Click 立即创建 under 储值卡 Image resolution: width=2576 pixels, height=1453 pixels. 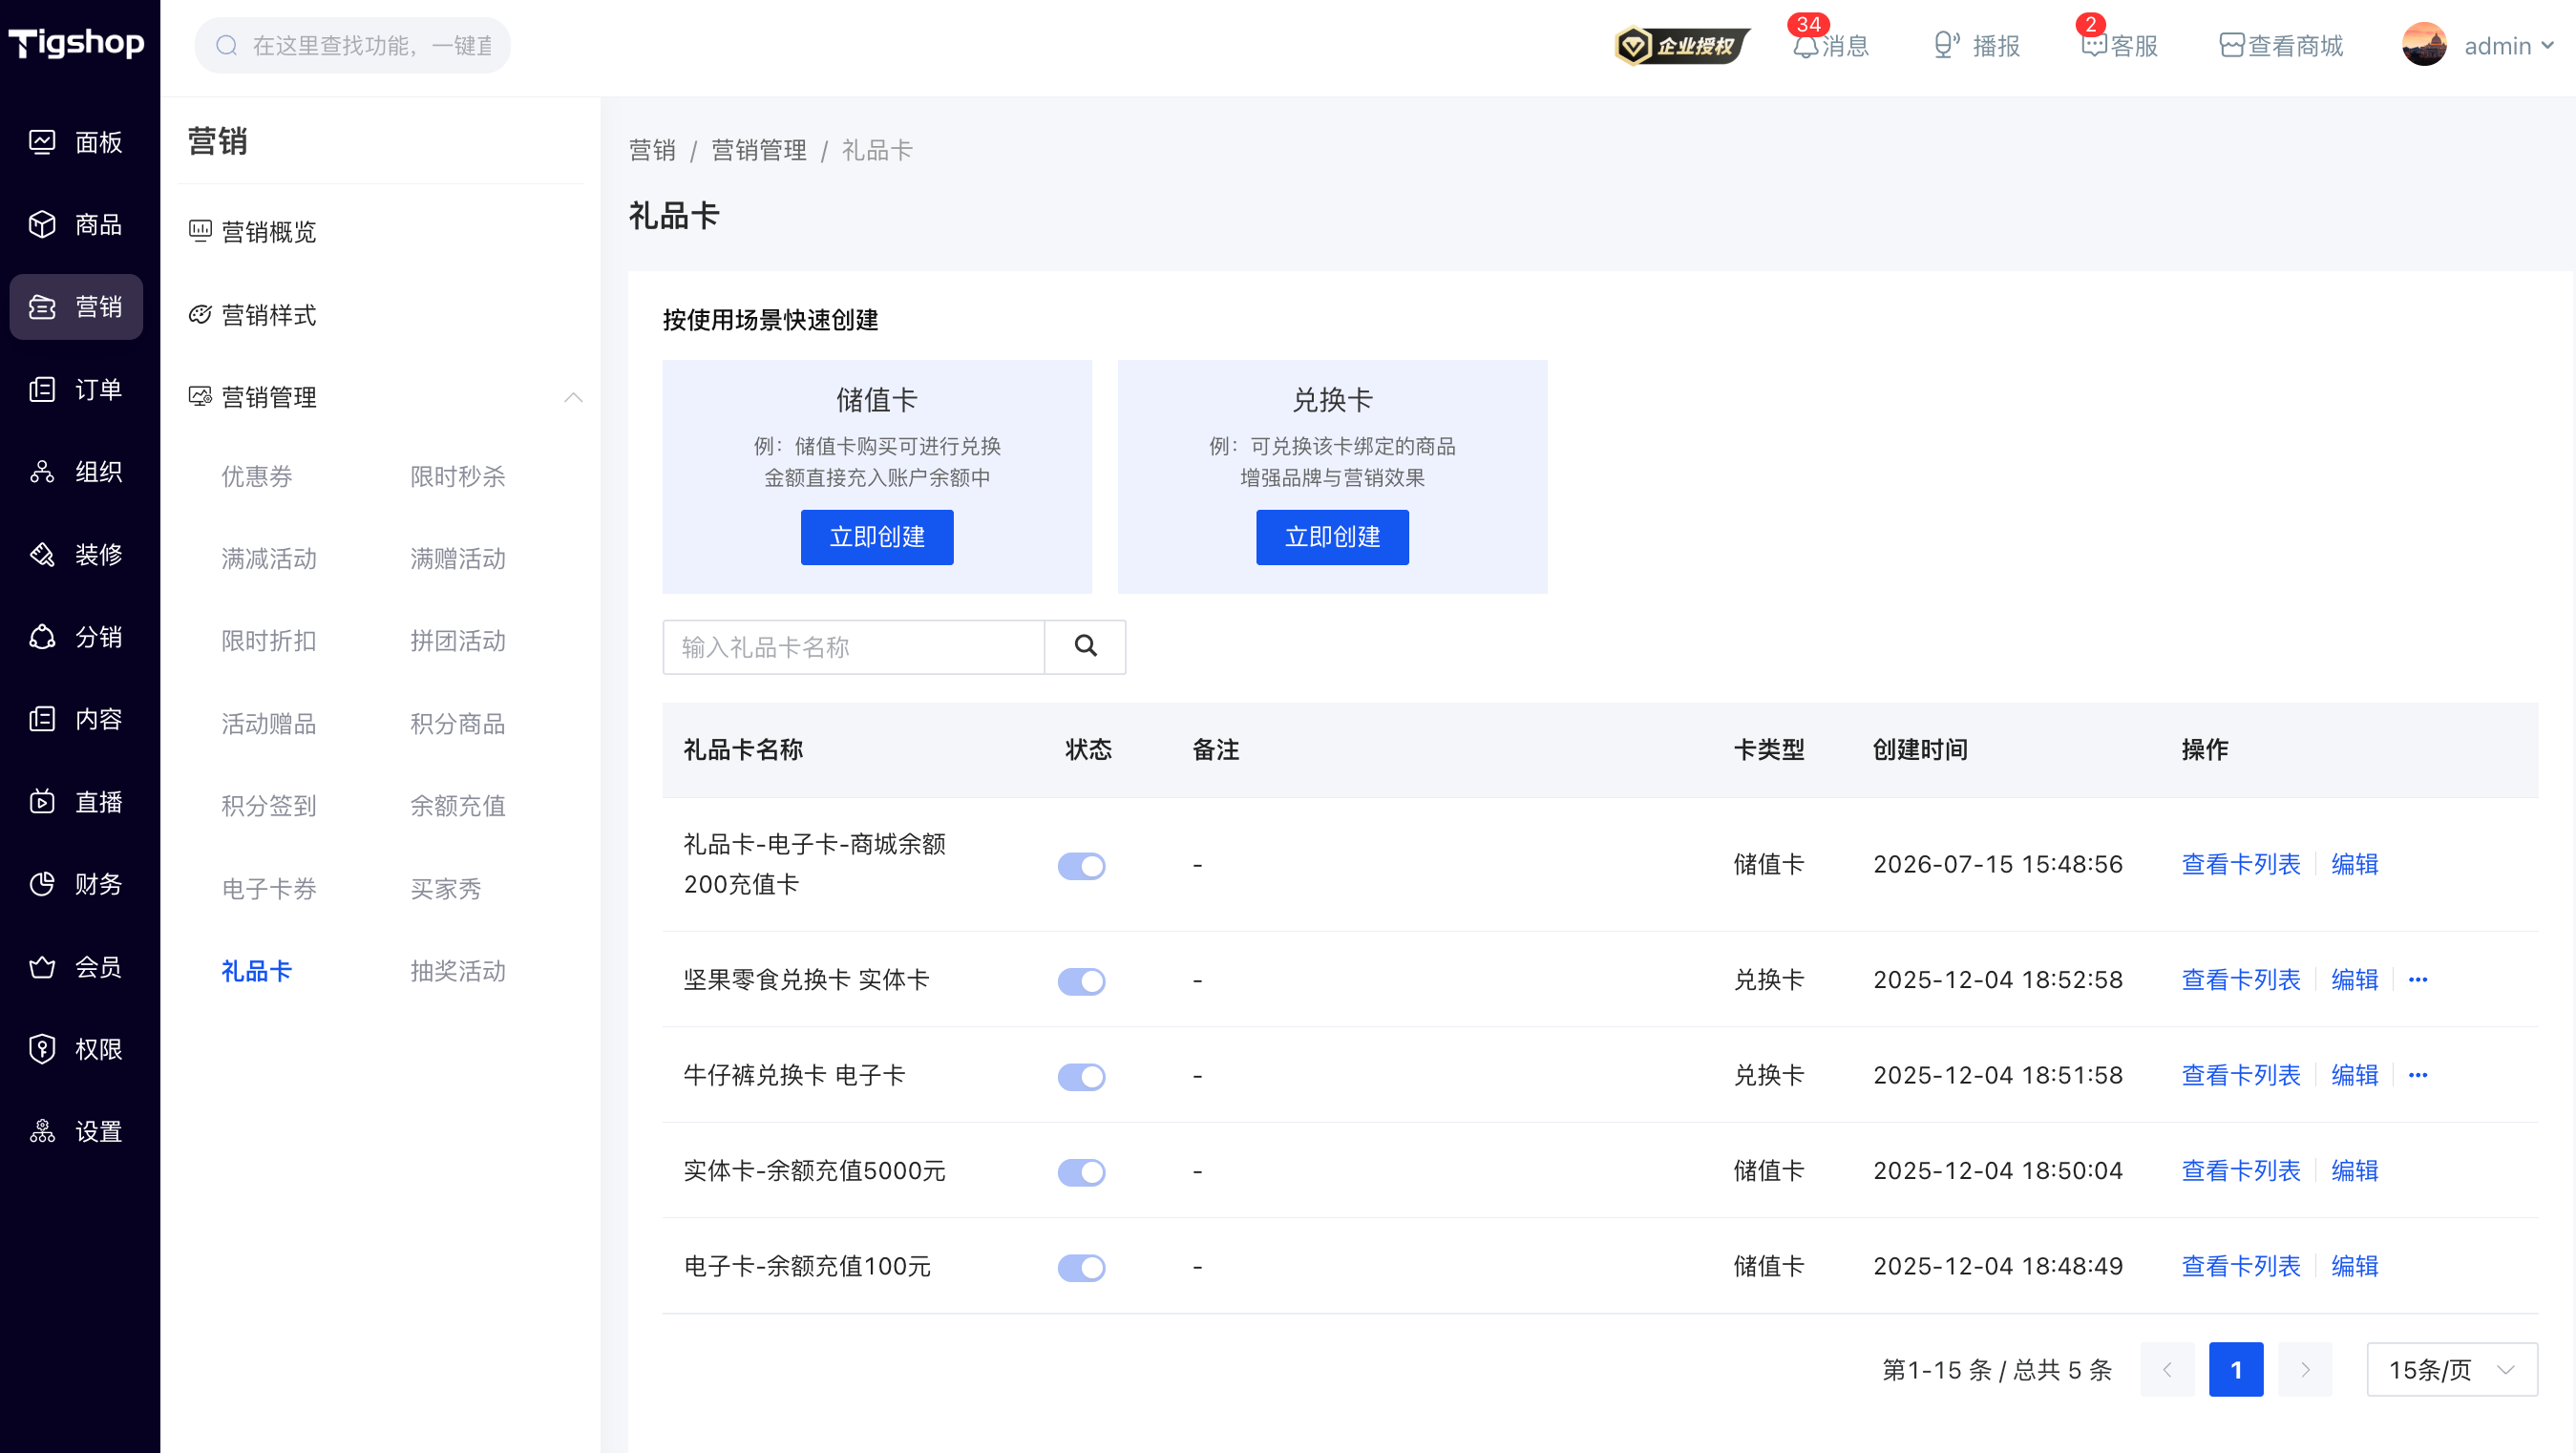877,537
